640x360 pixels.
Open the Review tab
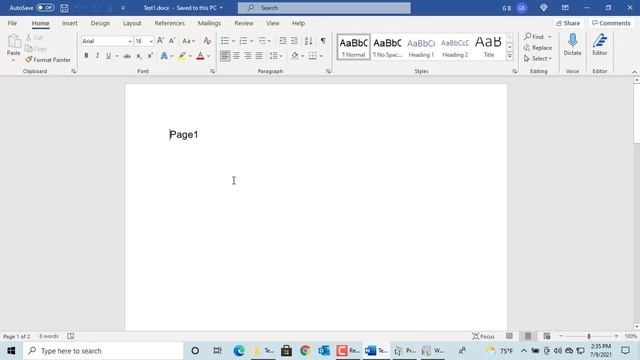click(244, 23)
